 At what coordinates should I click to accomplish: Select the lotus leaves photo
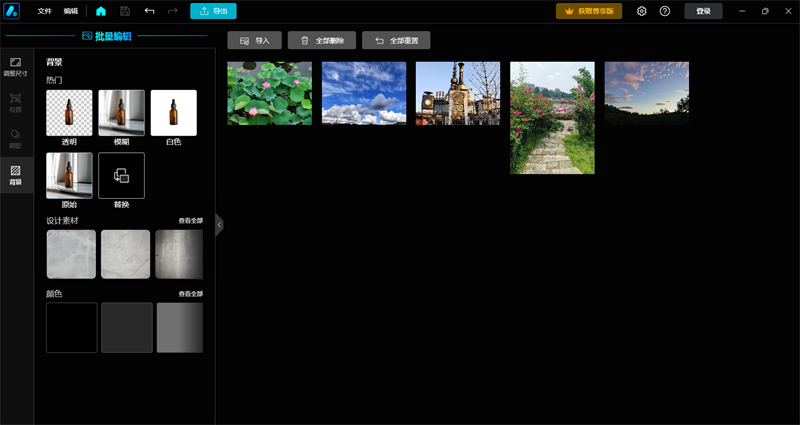269,93
